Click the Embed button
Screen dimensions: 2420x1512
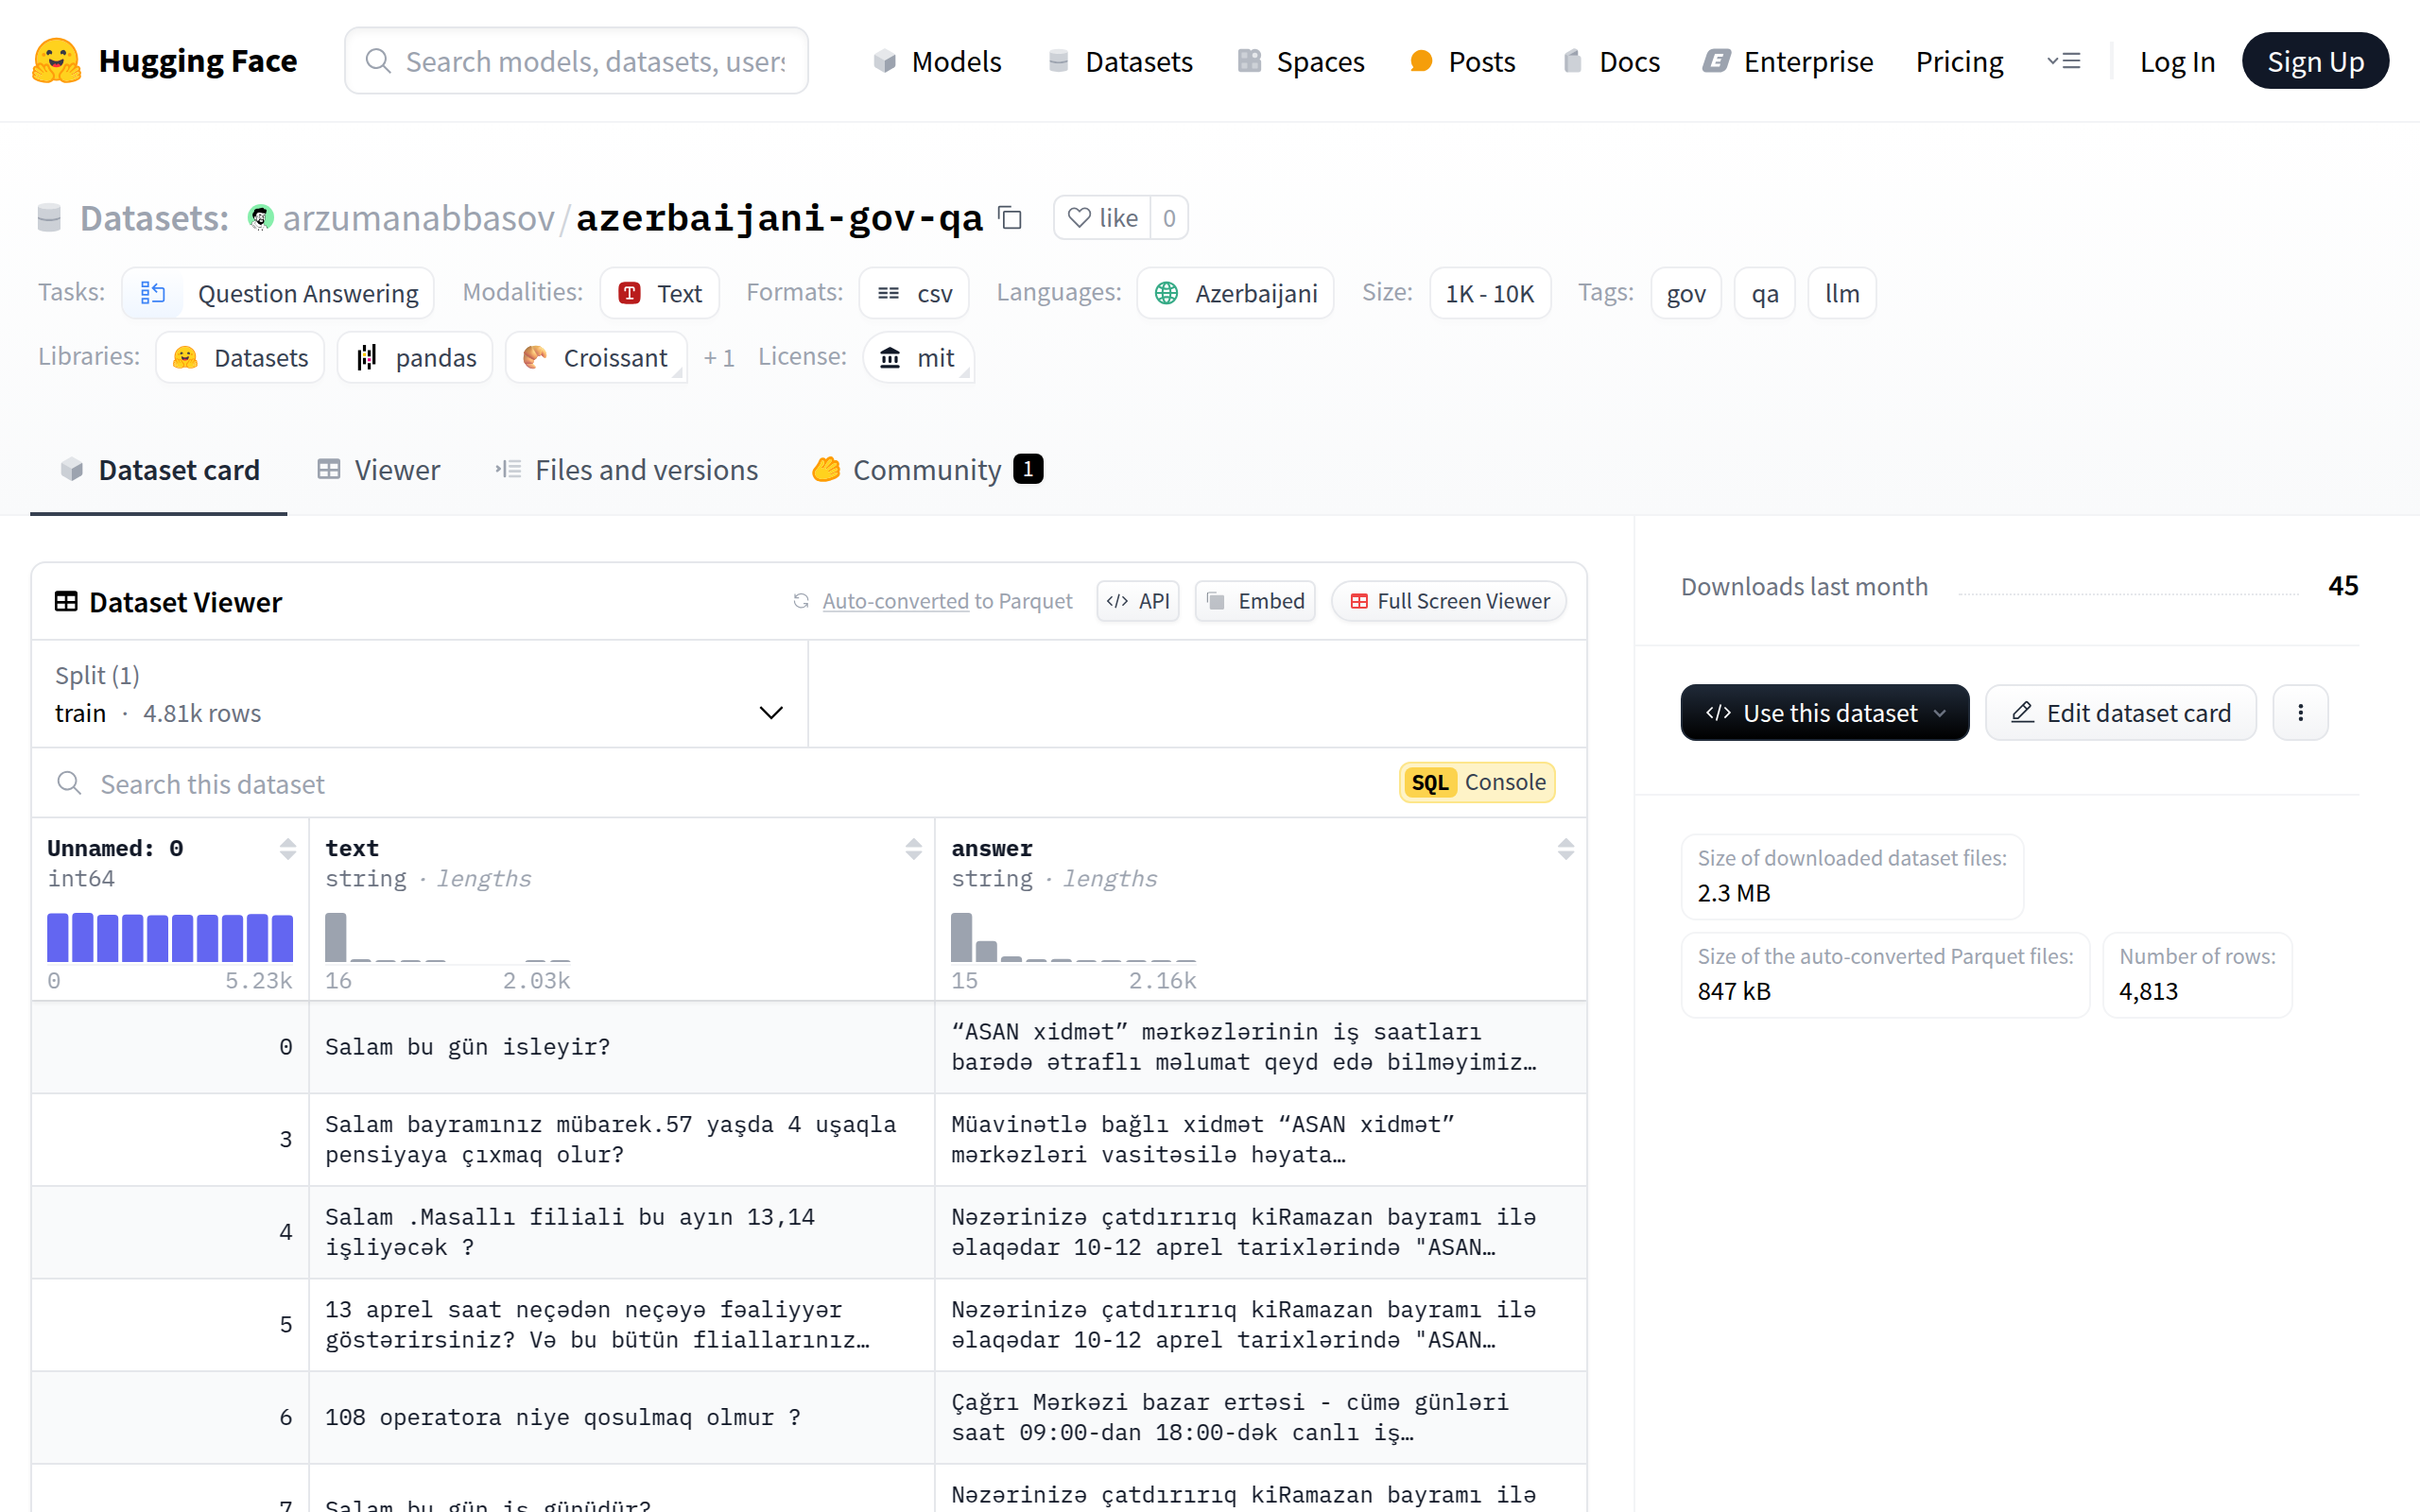click(x=1255, y=601)
